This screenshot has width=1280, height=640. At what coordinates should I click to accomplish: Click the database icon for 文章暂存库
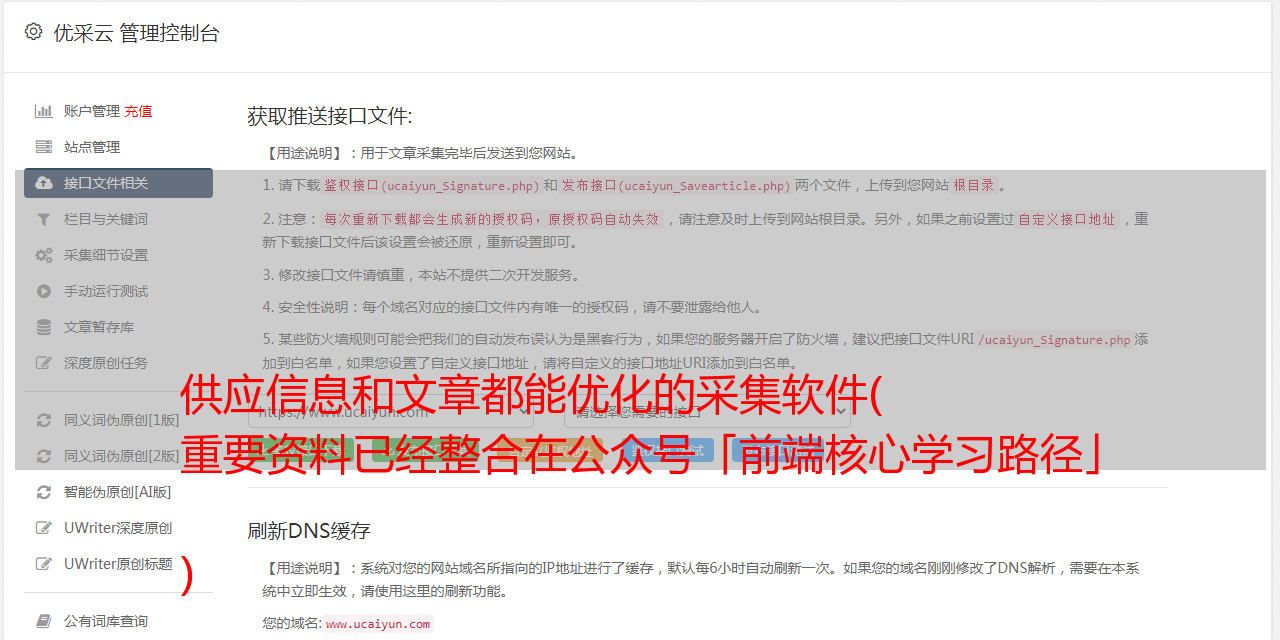pos(44,327)
